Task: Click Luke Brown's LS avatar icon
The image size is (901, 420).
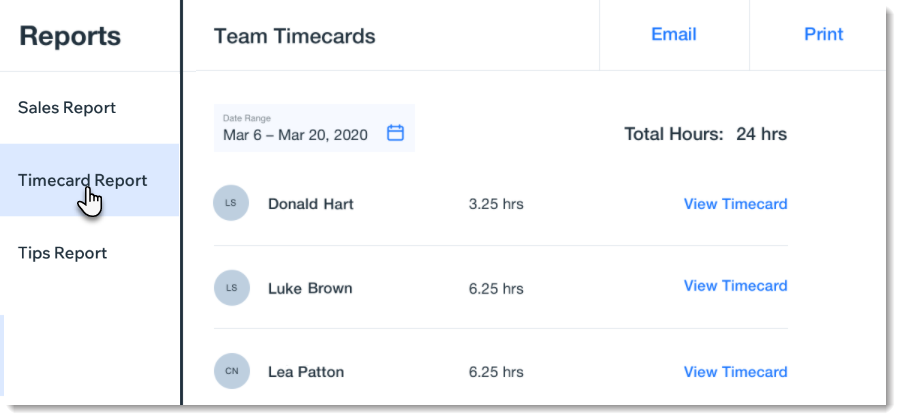Action: (x=232, y=287)
